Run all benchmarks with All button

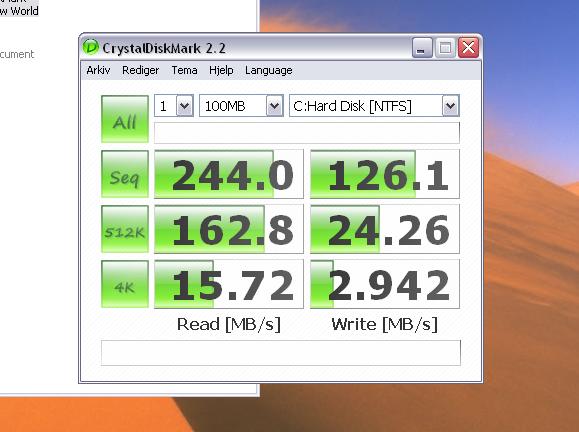click(x=125, y=119)
